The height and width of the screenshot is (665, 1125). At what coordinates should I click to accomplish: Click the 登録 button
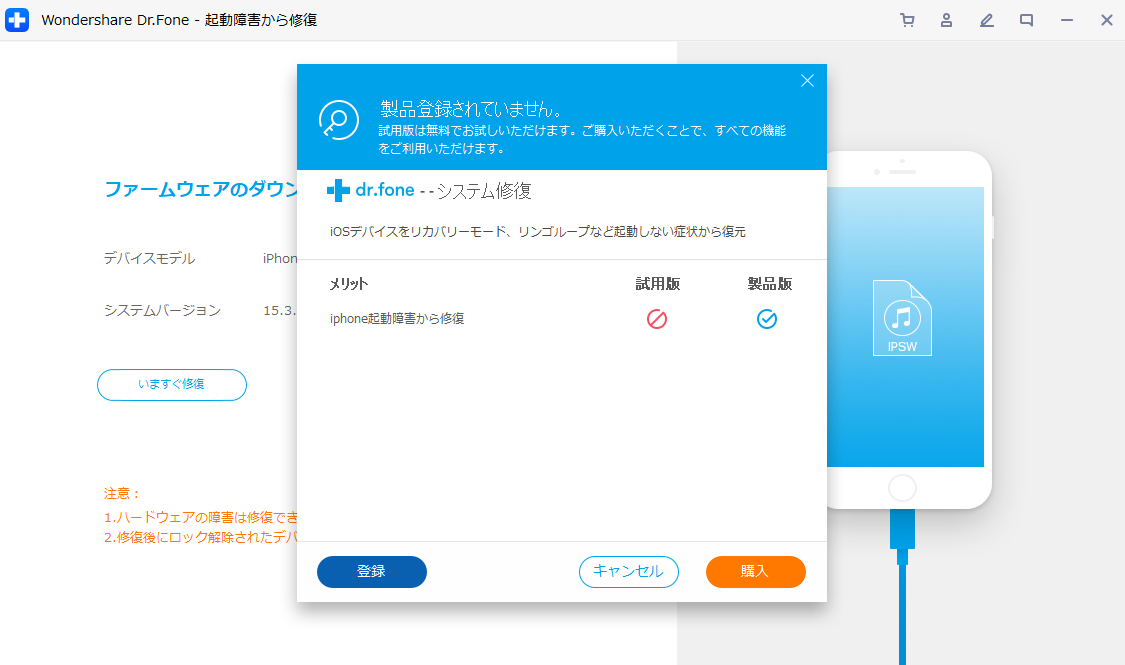pyautogui.click(x=372, y=572)
